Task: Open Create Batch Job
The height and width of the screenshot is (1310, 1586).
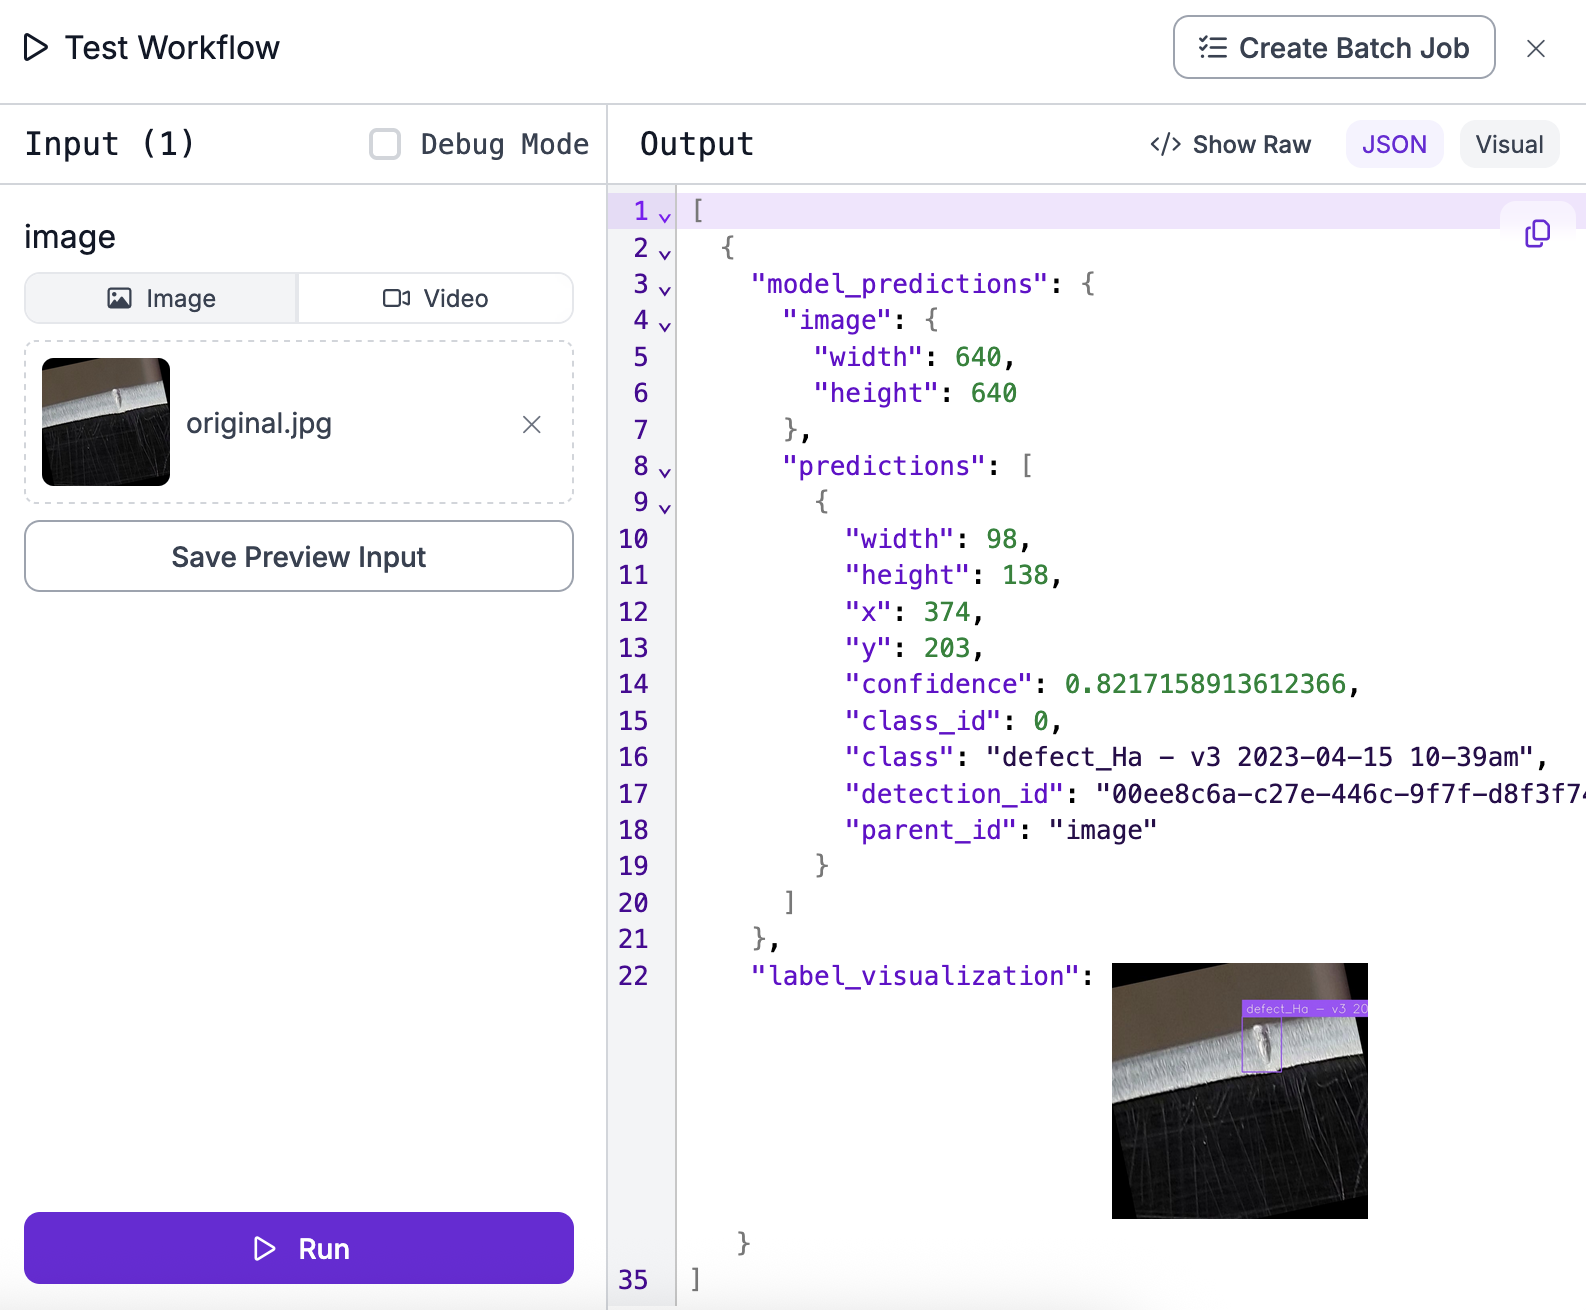Action: [1333, 48]
